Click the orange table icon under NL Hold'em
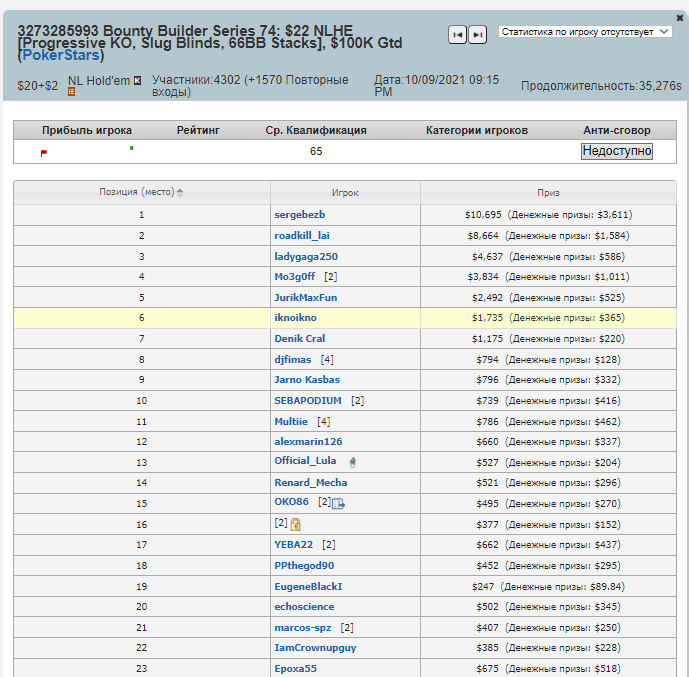This screenshot has width=689, height=677. (x=72, y=92)
